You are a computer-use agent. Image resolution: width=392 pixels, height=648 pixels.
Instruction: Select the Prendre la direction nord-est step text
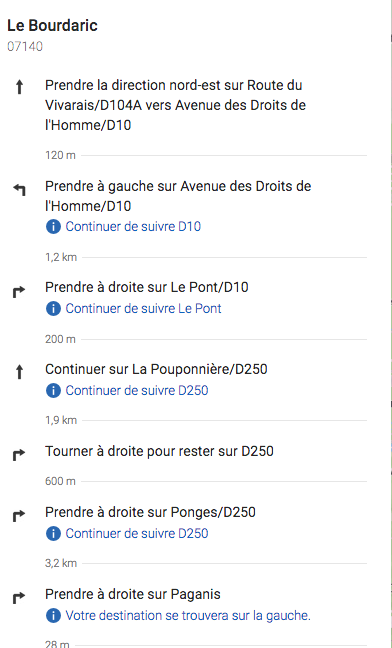(x=175, y=105)
